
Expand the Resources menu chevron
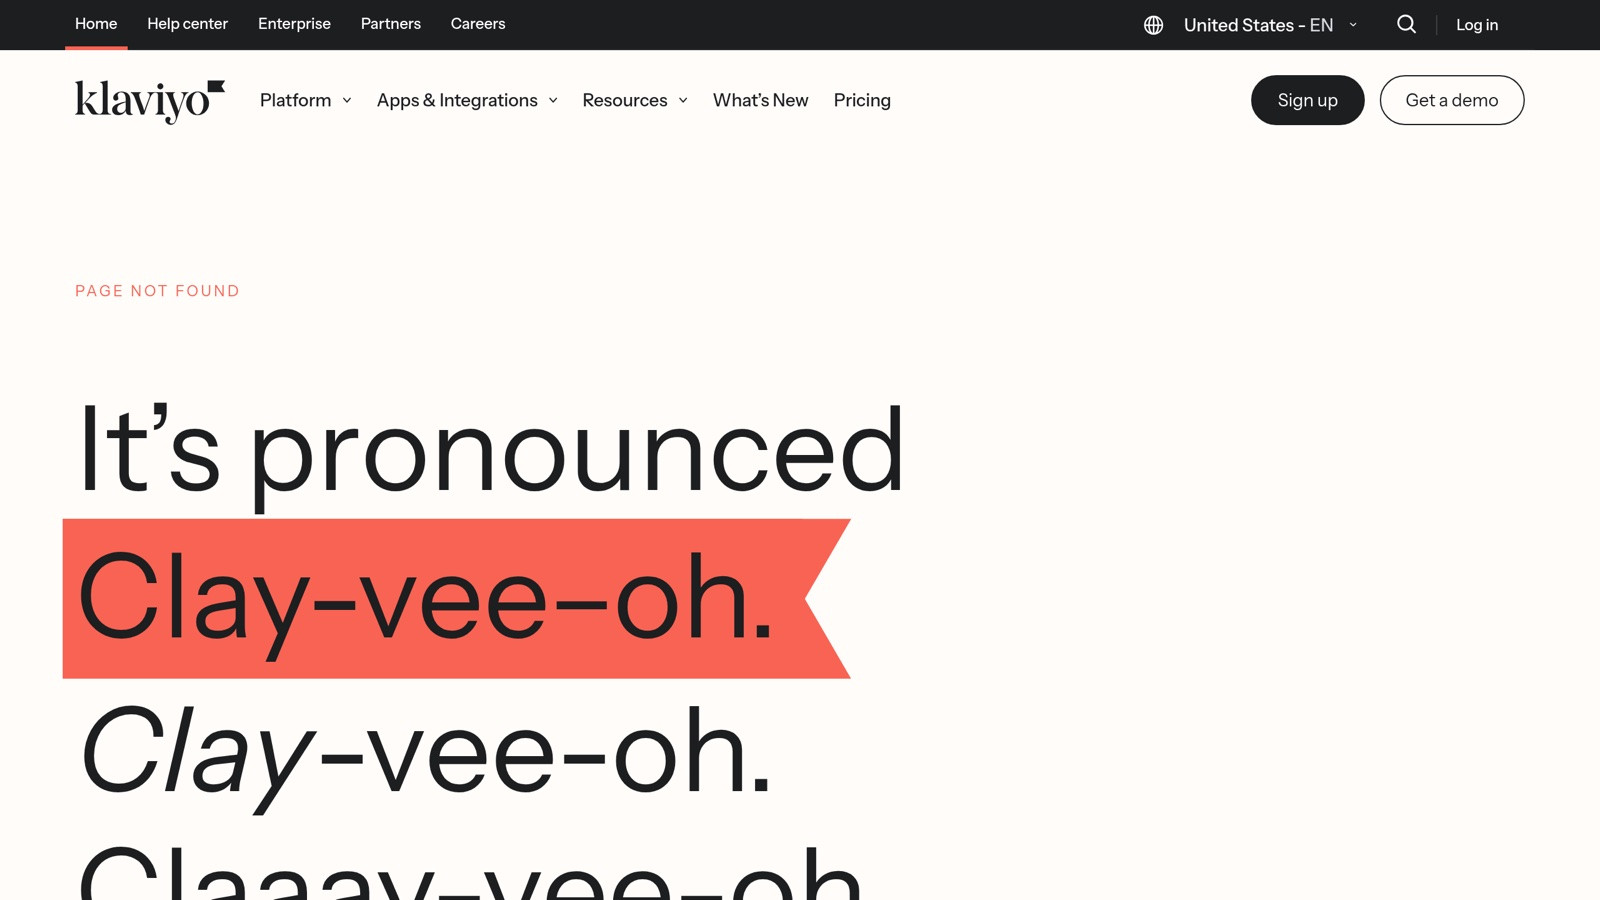[x=683, y=101]
